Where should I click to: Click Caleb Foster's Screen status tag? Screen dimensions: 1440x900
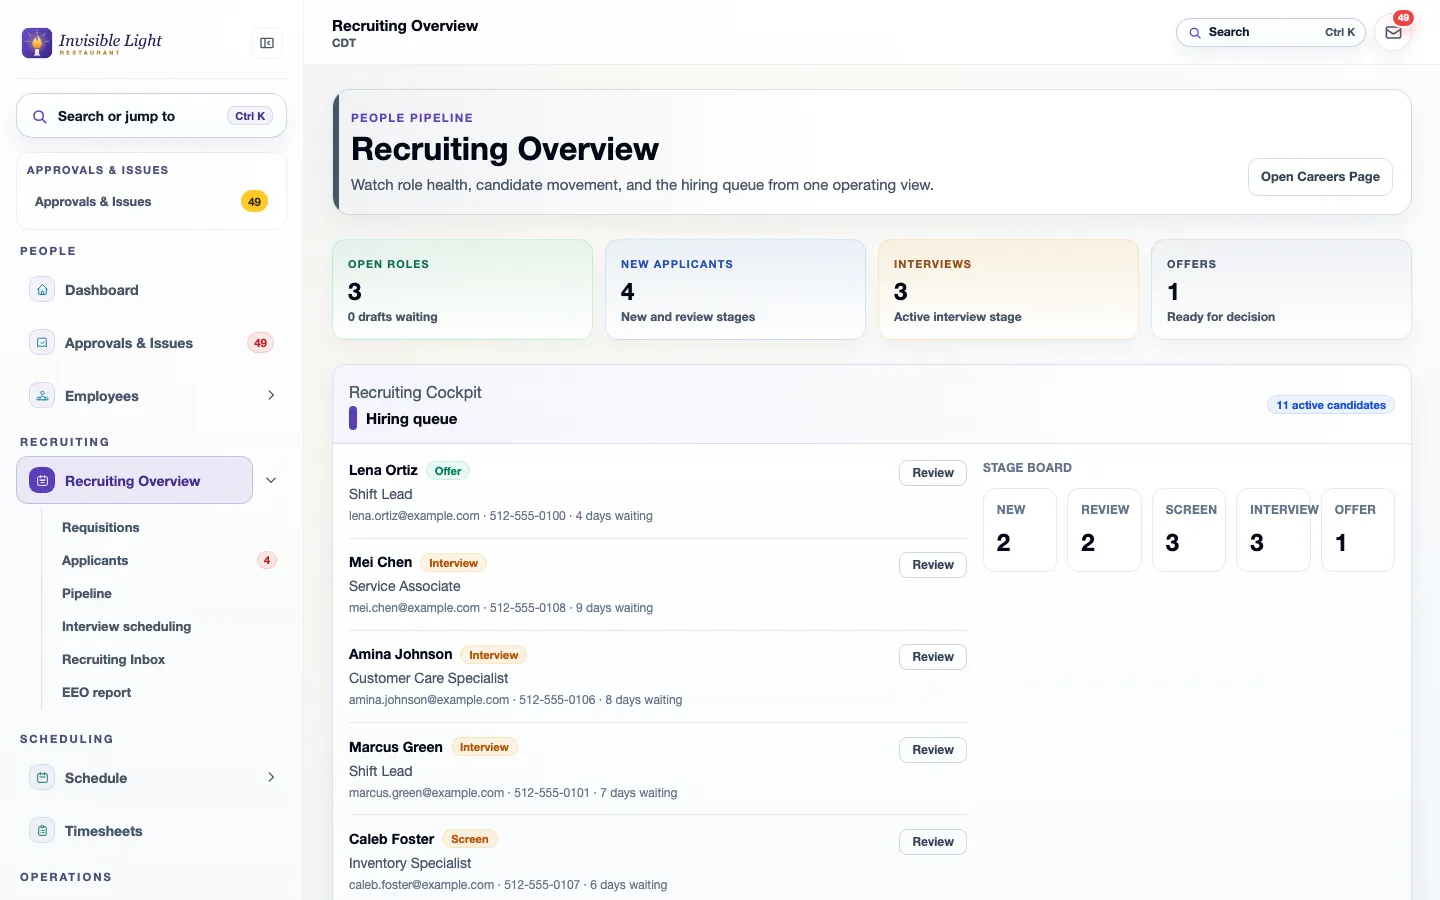tap(469, 839)
